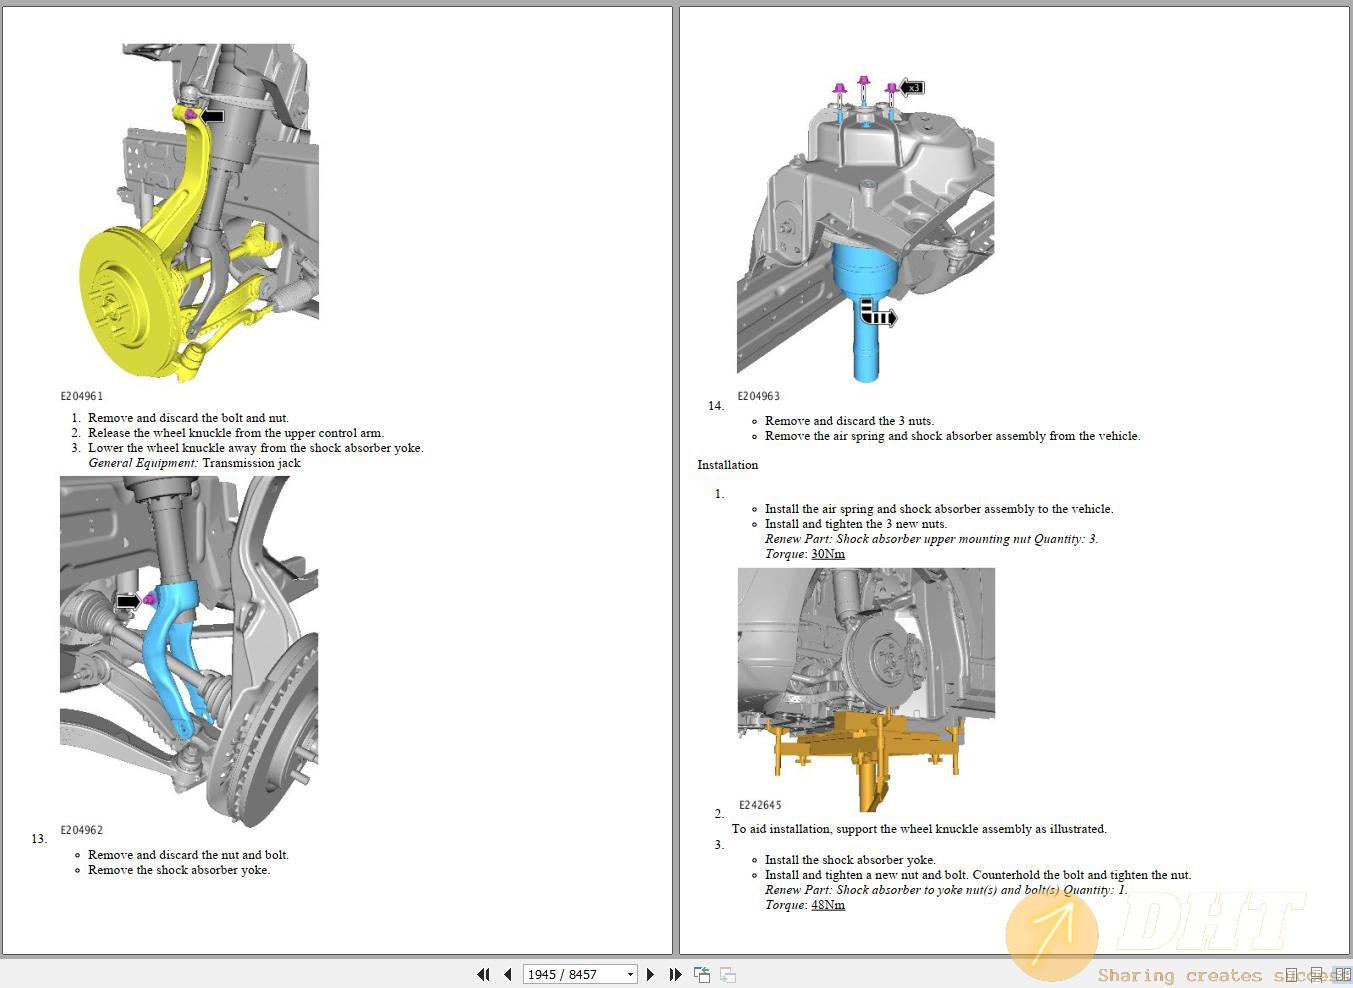The height and width of the screenshot is (988, 1353).
Task: Click 'To aid installation, support the wheel knuckle' sentence
Action: [x=919, y=829]
